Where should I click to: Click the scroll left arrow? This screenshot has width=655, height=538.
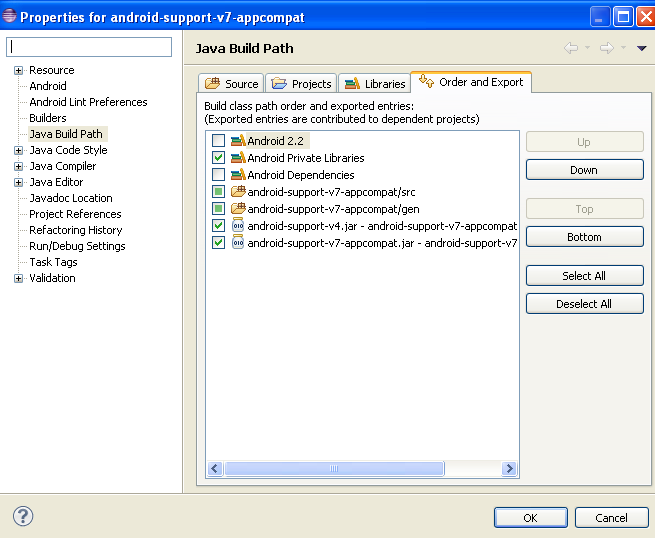point(215,468)
